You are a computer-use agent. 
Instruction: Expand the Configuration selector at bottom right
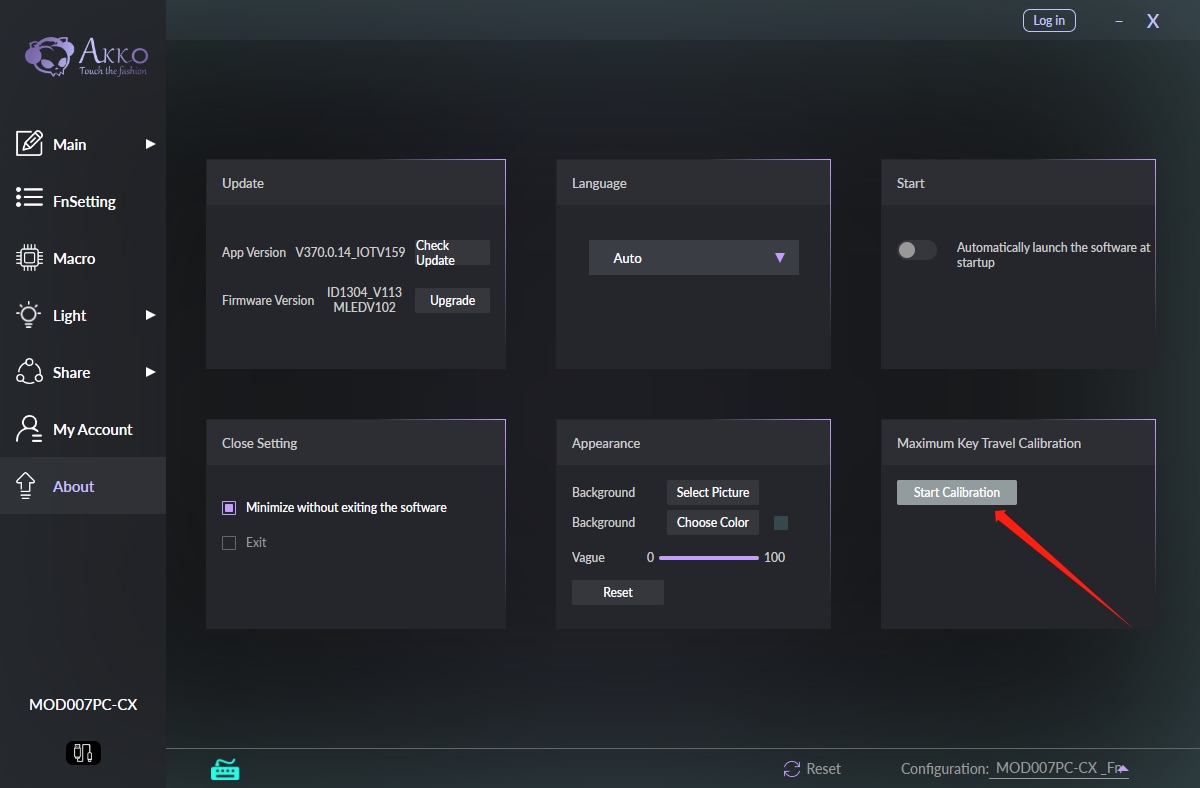pos(1123,768)
